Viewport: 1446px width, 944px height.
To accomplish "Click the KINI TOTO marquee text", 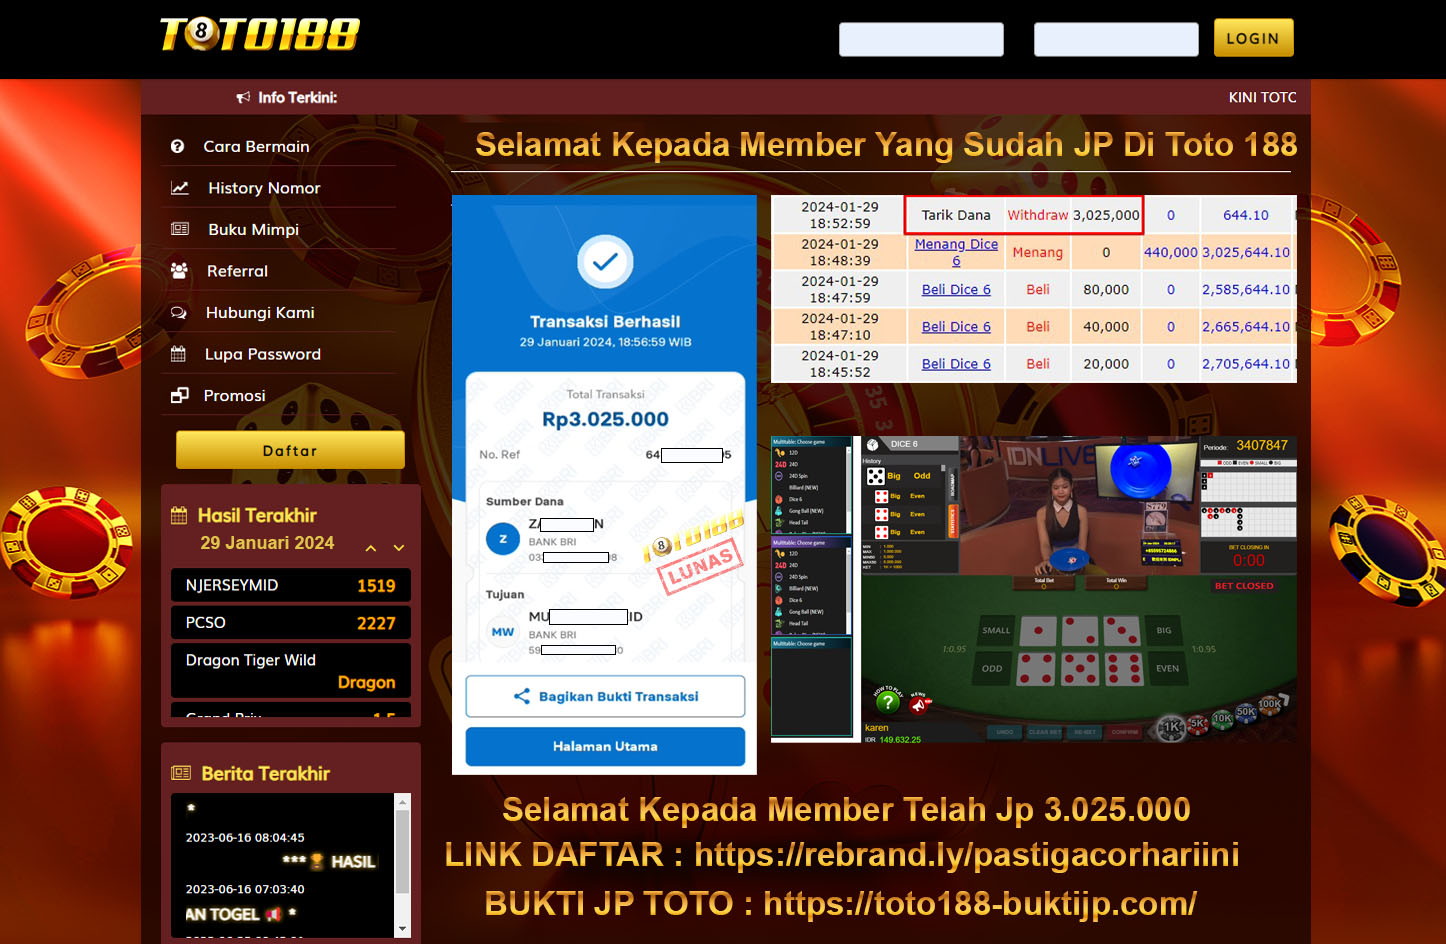I will (1263, 97).
